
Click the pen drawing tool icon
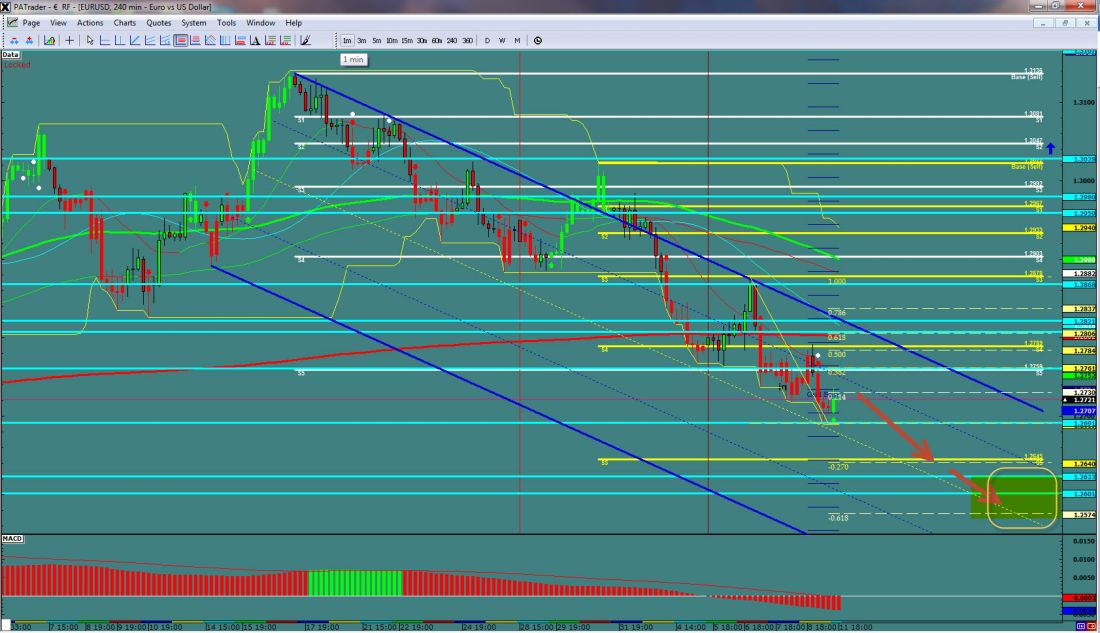click(306, 41)
